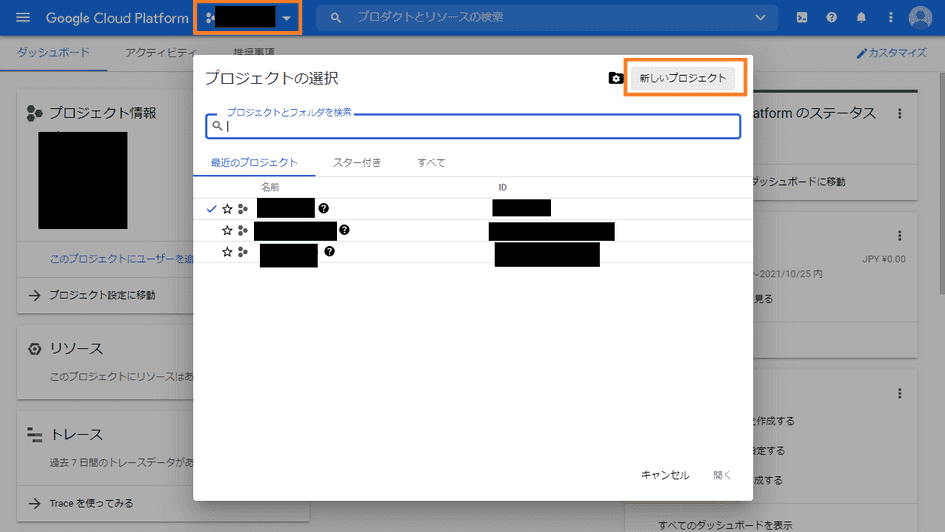Click このプロジェクトにユーザーを追加 link
The image size is (945, 532).
pos(122,258)
